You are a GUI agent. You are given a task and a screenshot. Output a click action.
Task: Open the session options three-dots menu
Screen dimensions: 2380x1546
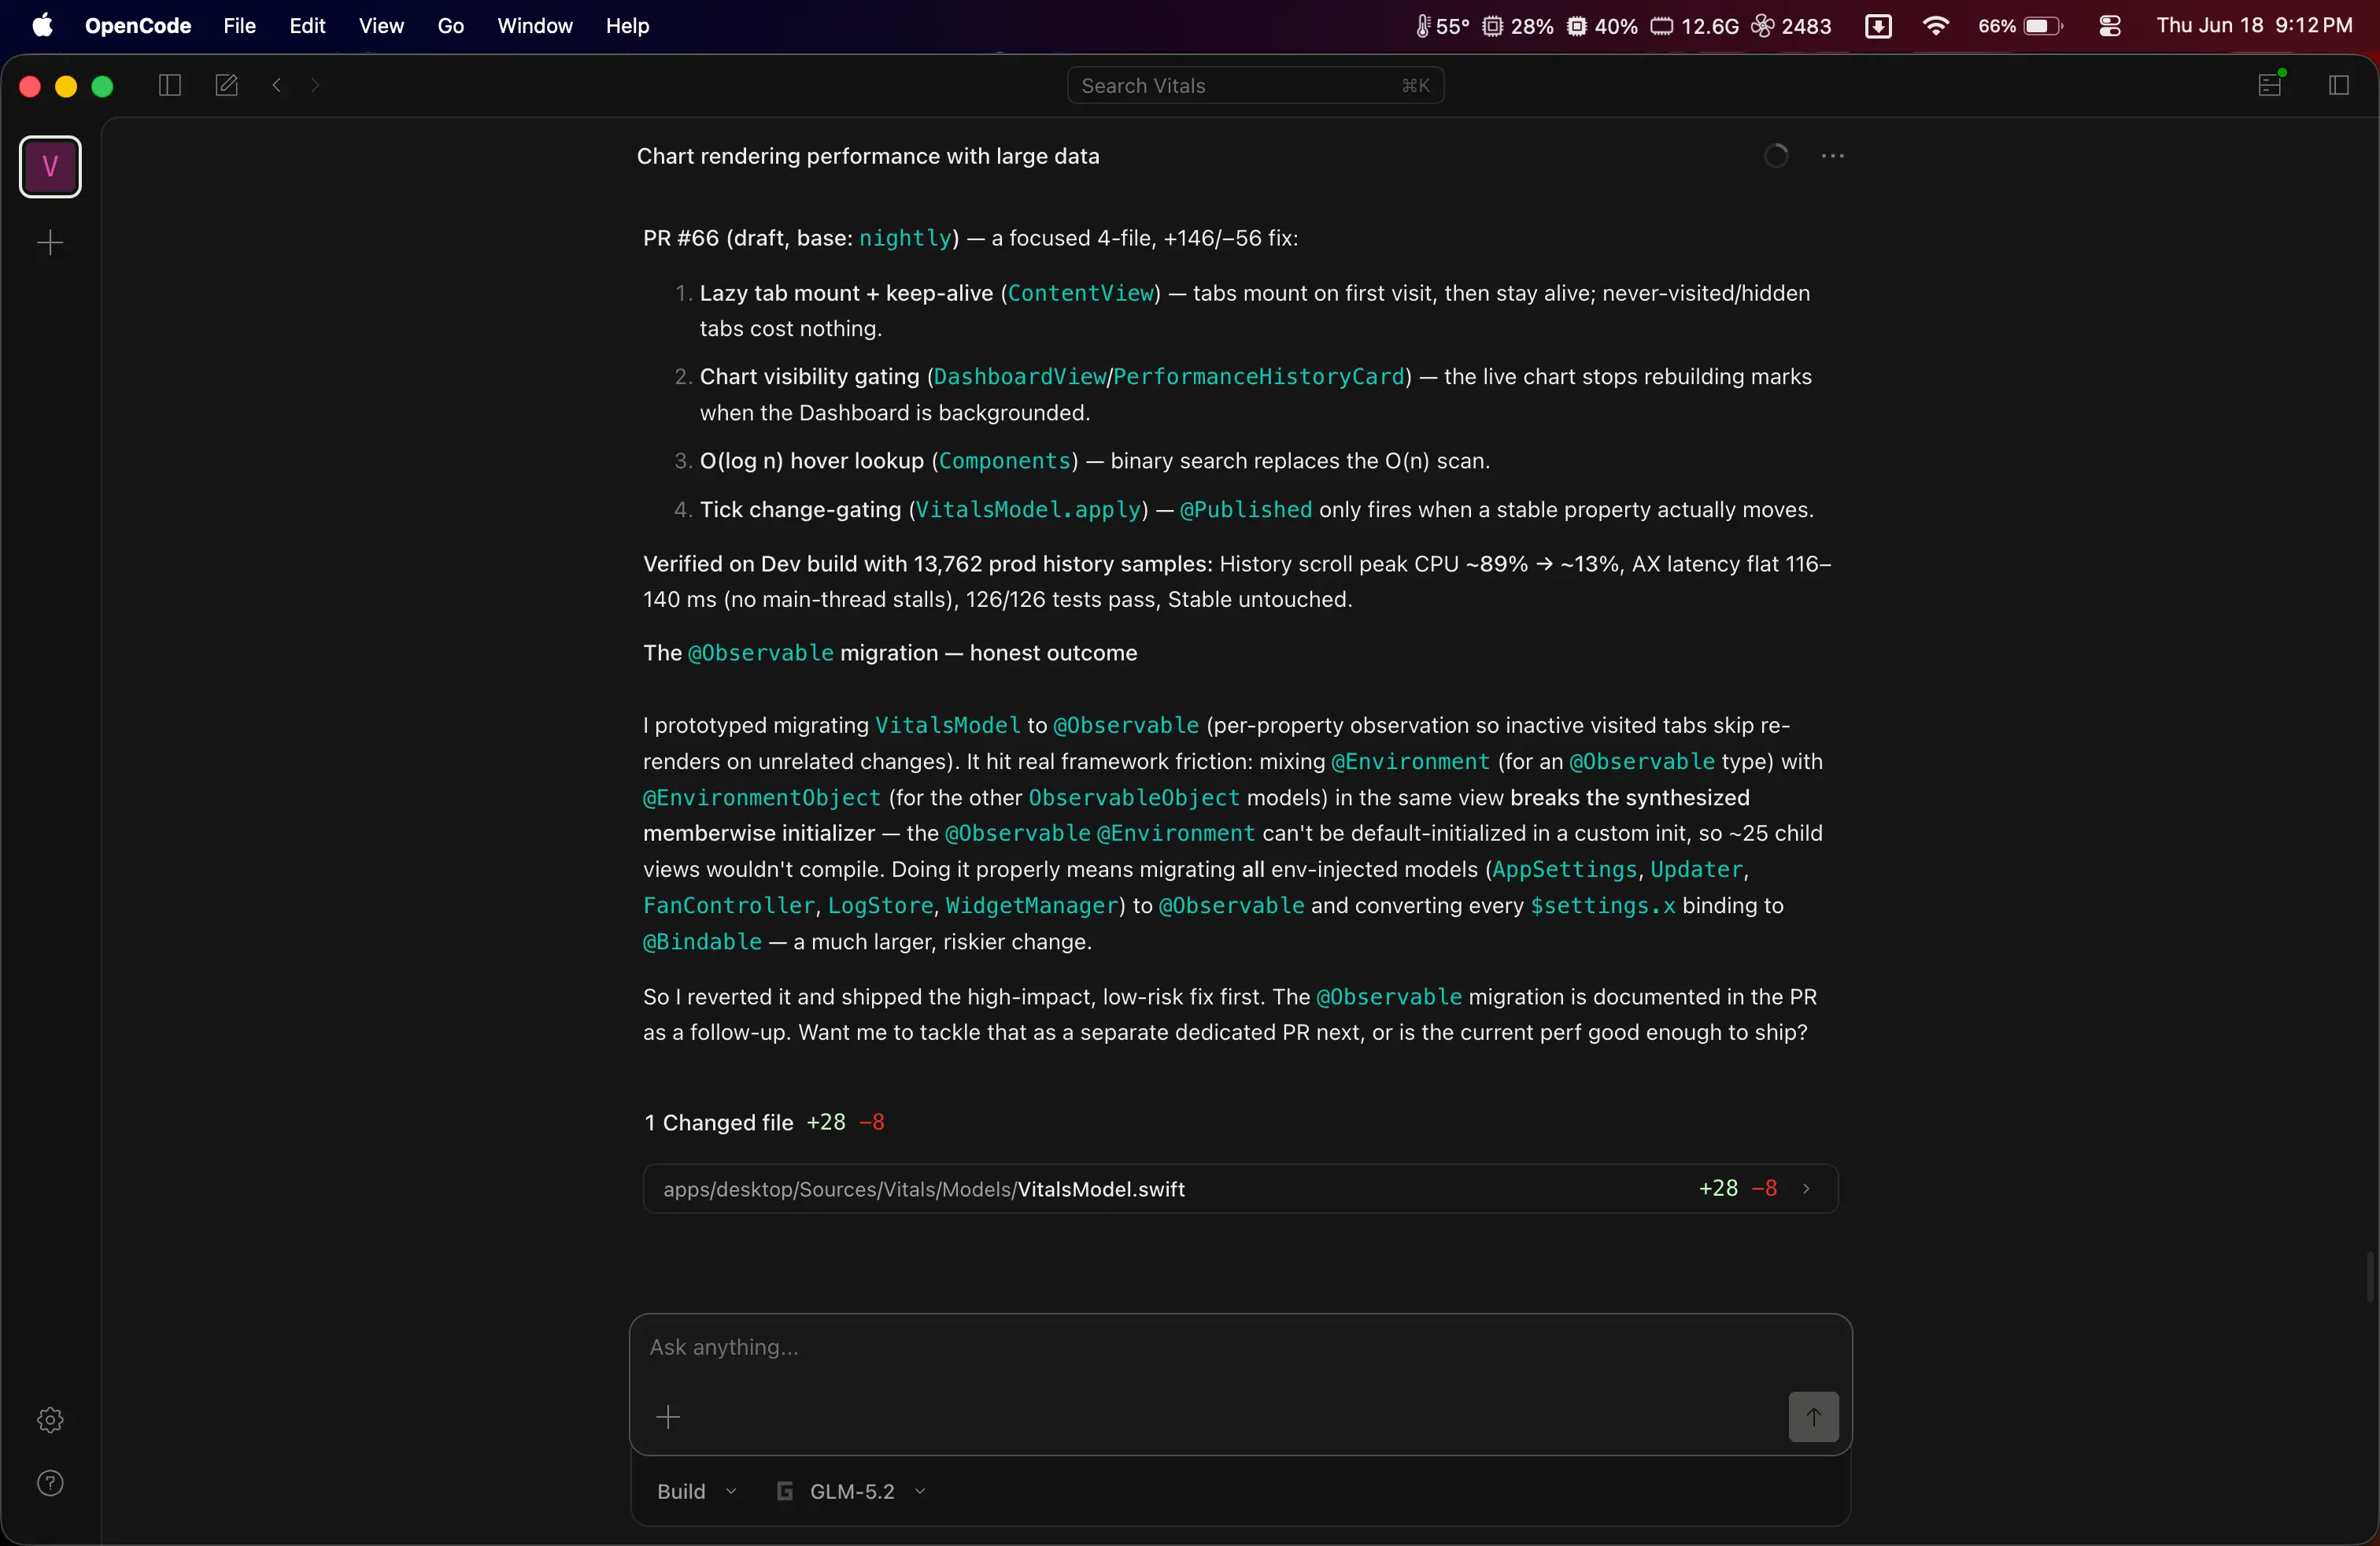click(x=1832, y=156)
